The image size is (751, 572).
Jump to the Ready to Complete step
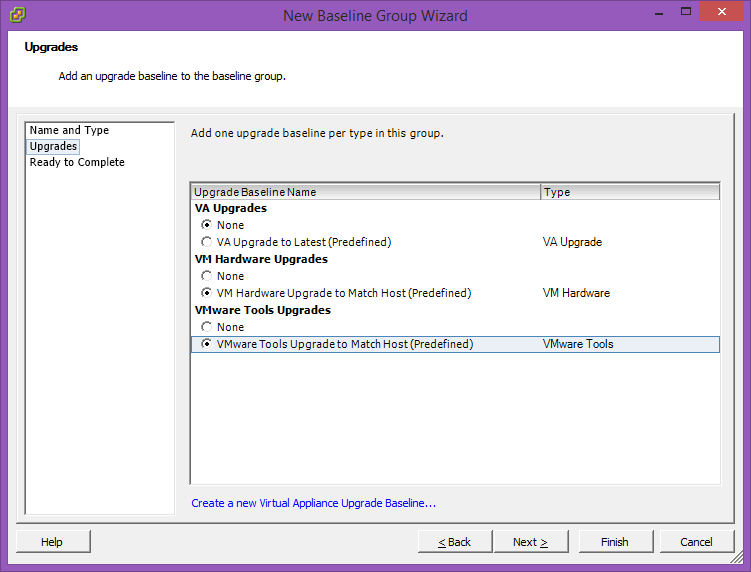(77, 162)
